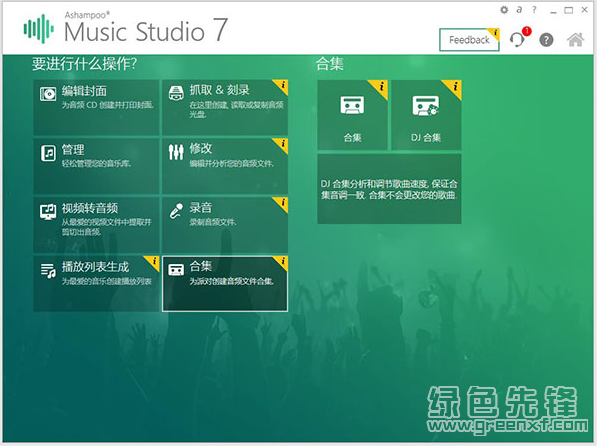Viewport: 597px width, 446px height.
Task: Close the Music Studio window
Action: point(584,10)
